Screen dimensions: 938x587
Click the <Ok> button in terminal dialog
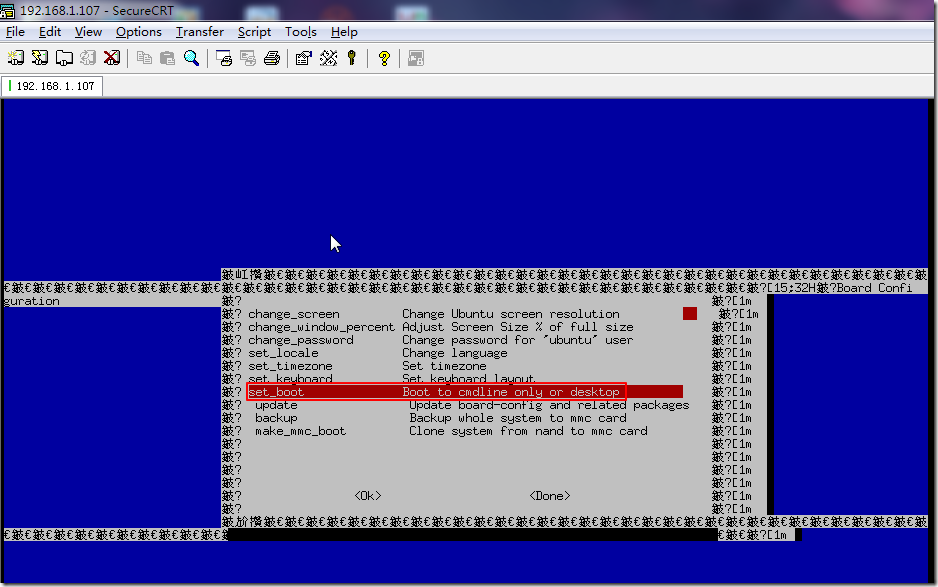pos(368,496)
